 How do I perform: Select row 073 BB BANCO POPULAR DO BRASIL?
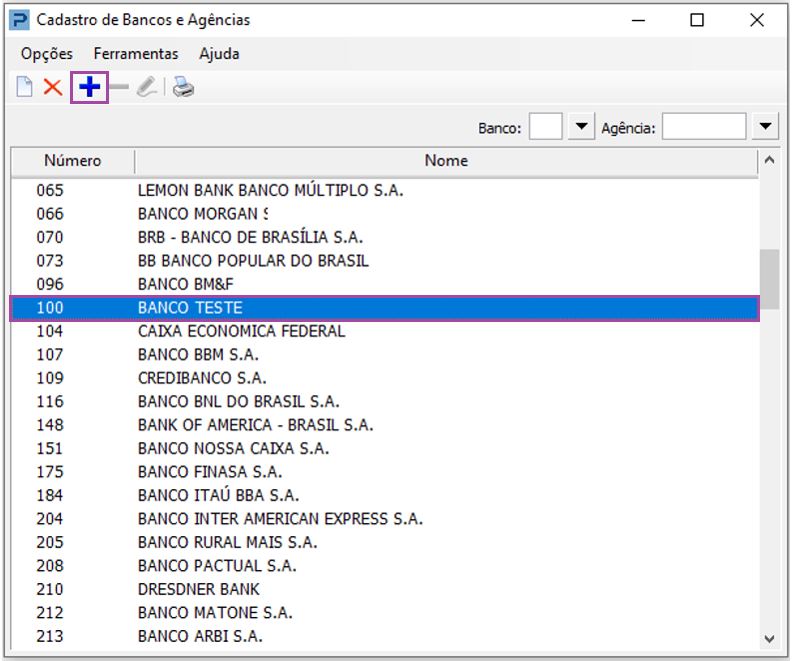[x=385, y=261]
